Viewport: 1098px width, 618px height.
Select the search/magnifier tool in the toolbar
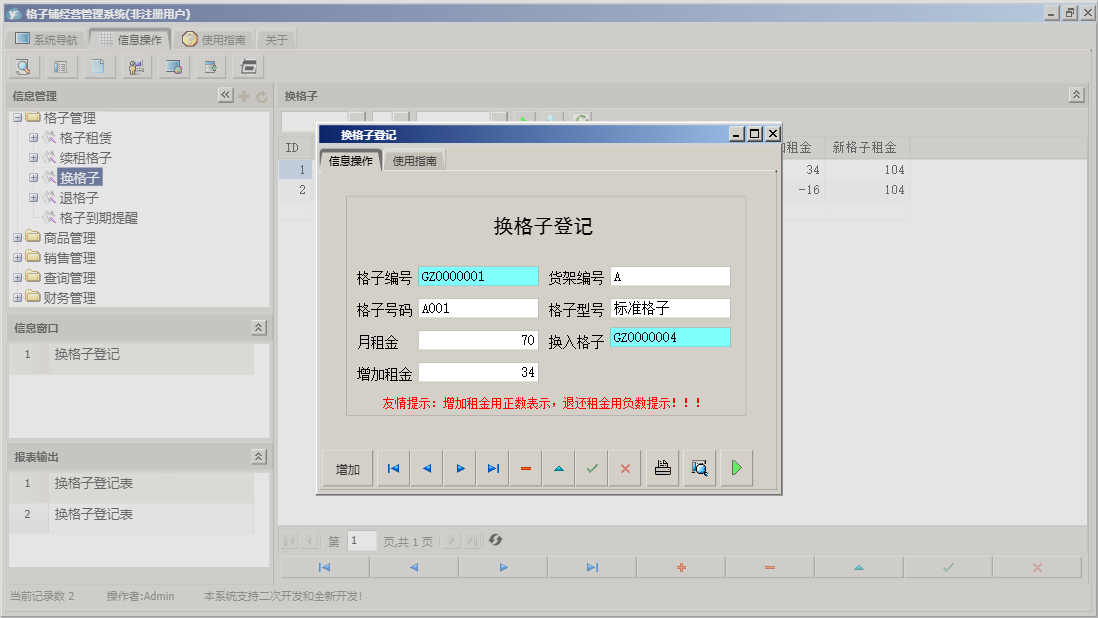pyautogui.click(x=22, y=66)
